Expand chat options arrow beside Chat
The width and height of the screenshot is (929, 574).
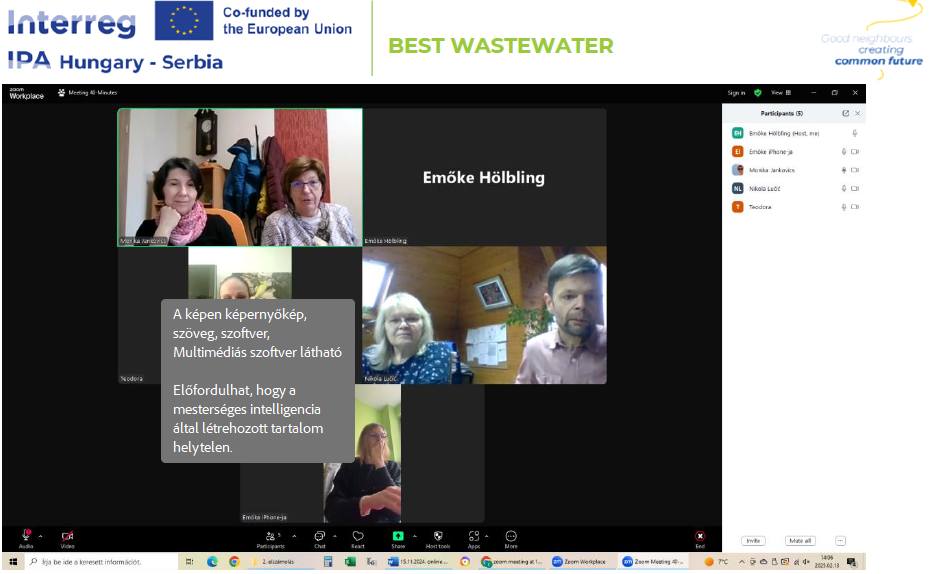335,536
